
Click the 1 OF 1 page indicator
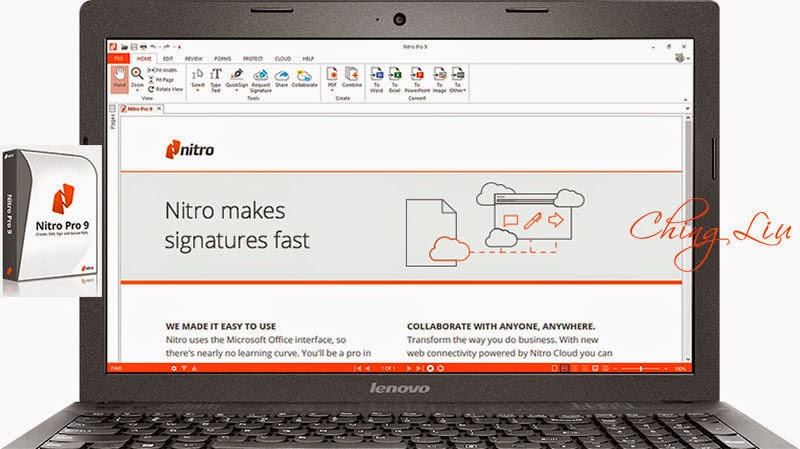click(x=388, y=368)
